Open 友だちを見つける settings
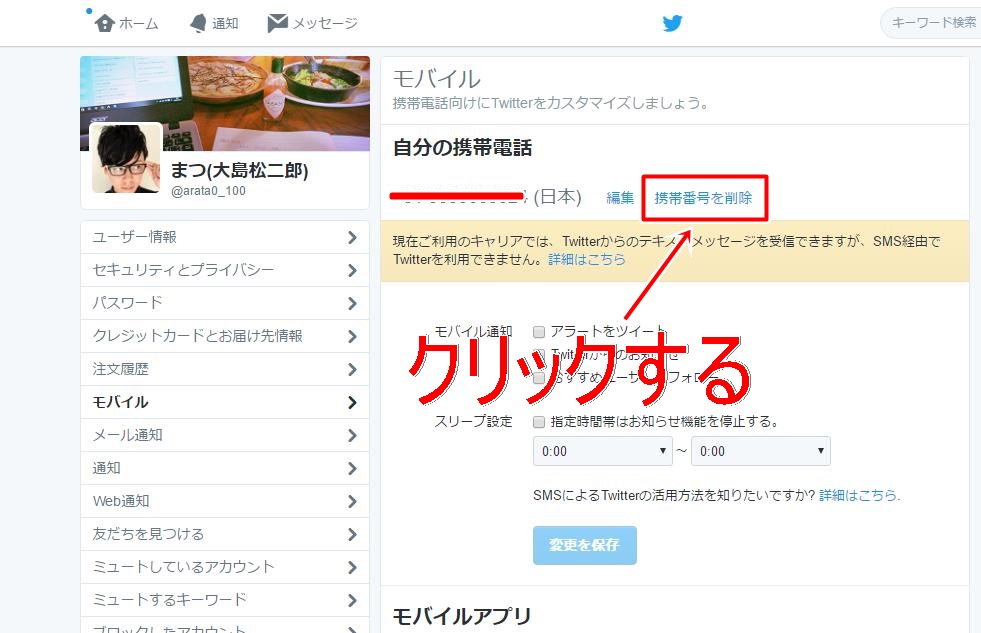This screenshot has width=981, height=633. click(225, 535)
